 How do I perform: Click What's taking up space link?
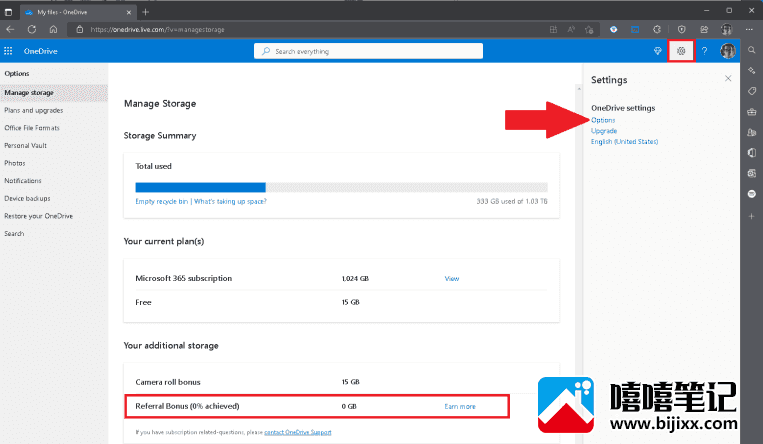coord(230,201)
